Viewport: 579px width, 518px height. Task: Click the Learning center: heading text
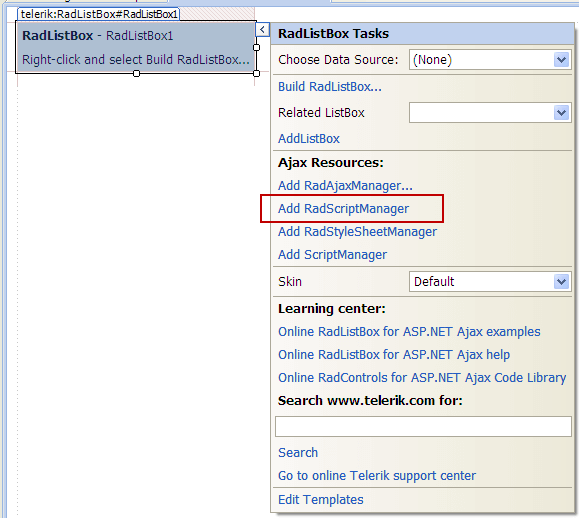pos(332,309)
